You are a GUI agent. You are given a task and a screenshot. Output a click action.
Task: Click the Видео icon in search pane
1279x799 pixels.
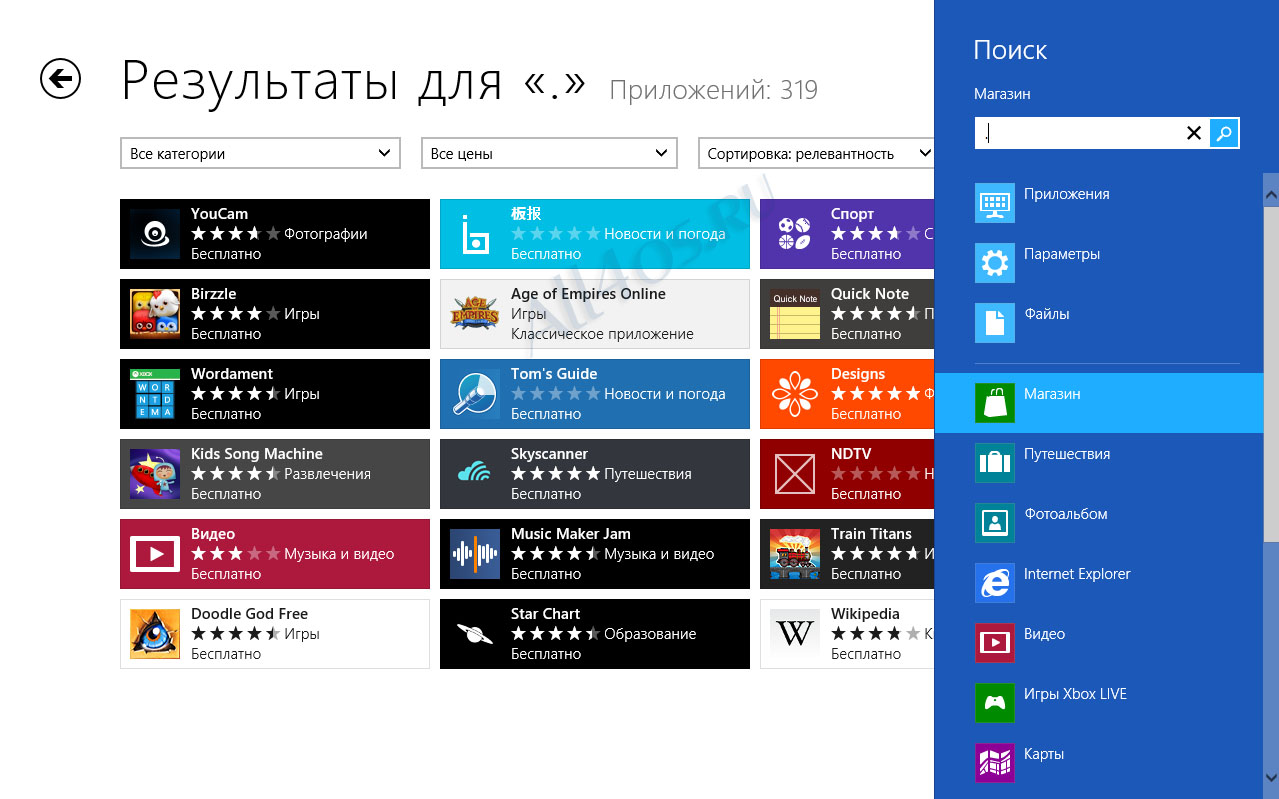pyautogui.click(x=994, y=643)
